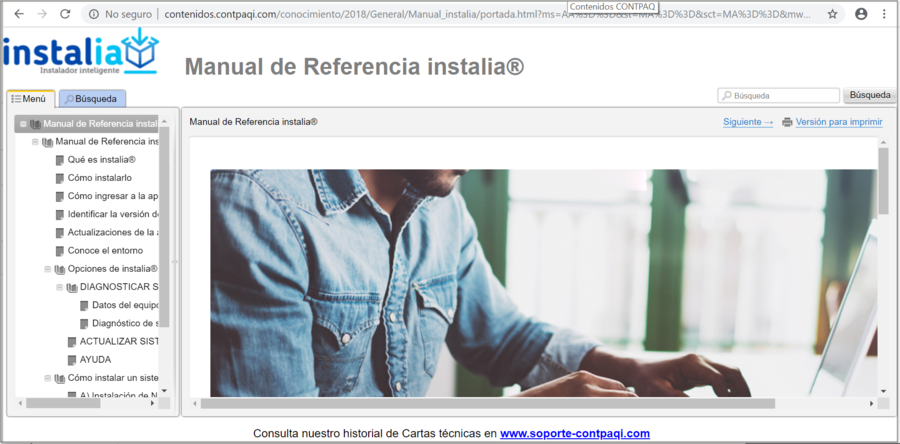900x444 pixels.
Task: Click the cover photo of man typing
Action: (543, 283)
